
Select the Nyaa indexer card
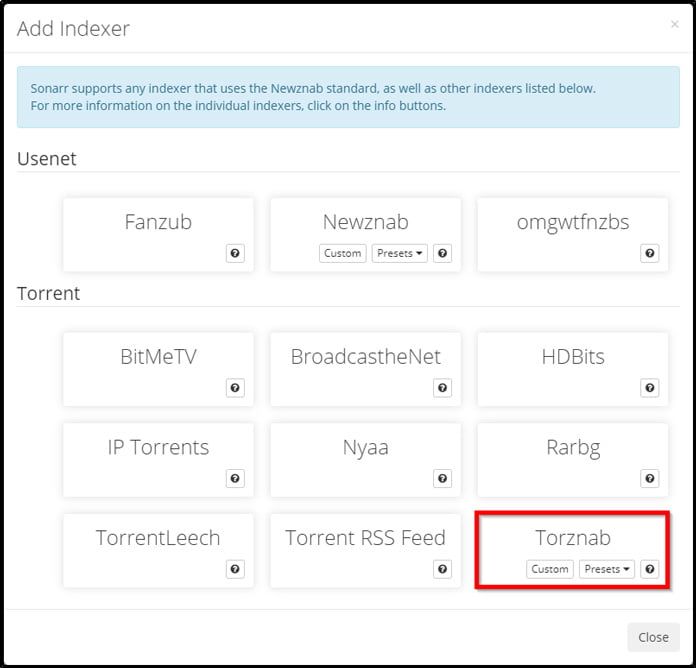point(366,460)
